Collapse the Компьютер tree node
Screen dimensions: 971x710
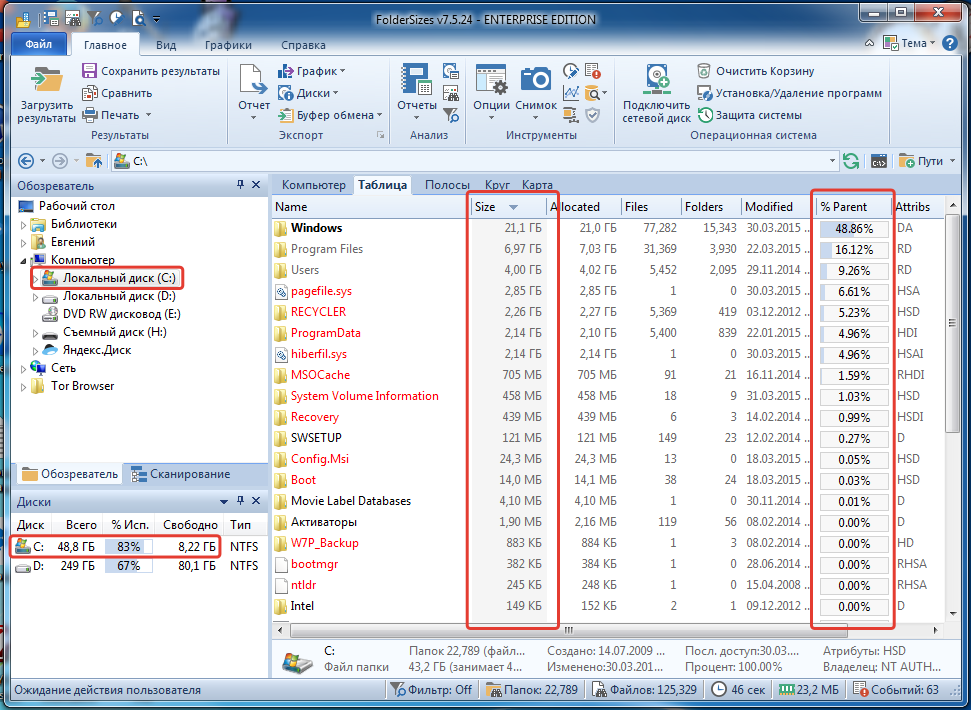[x=24, y=261]
